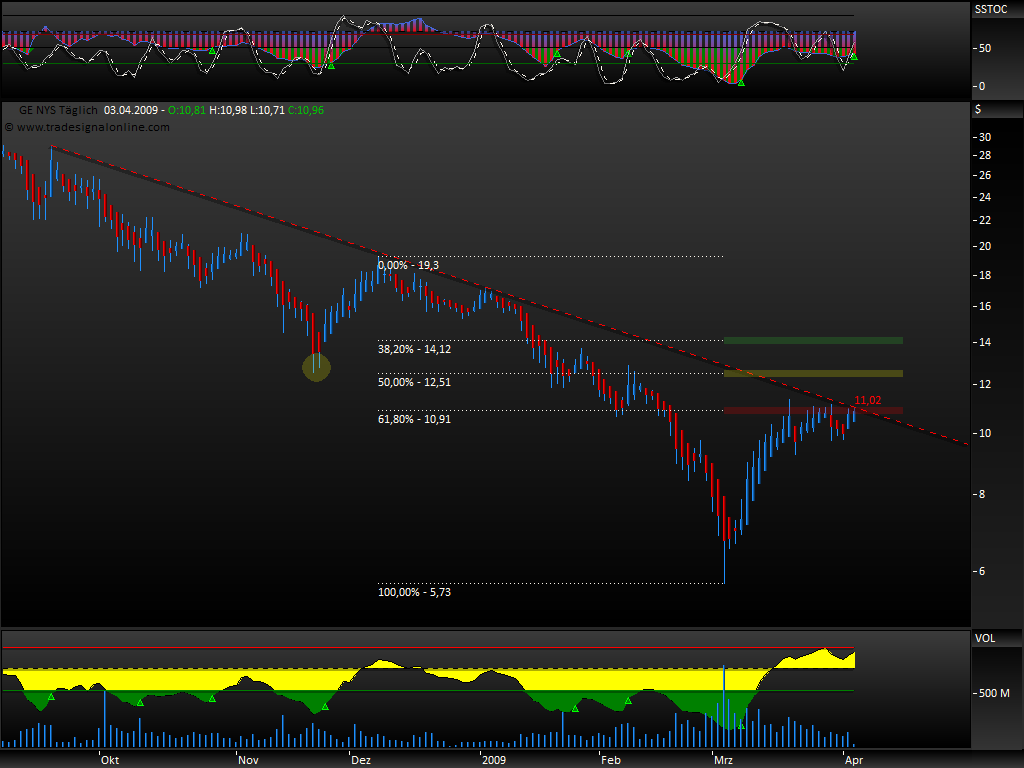Click the green signal triangle at SSTOC's right end

(854, 57)
